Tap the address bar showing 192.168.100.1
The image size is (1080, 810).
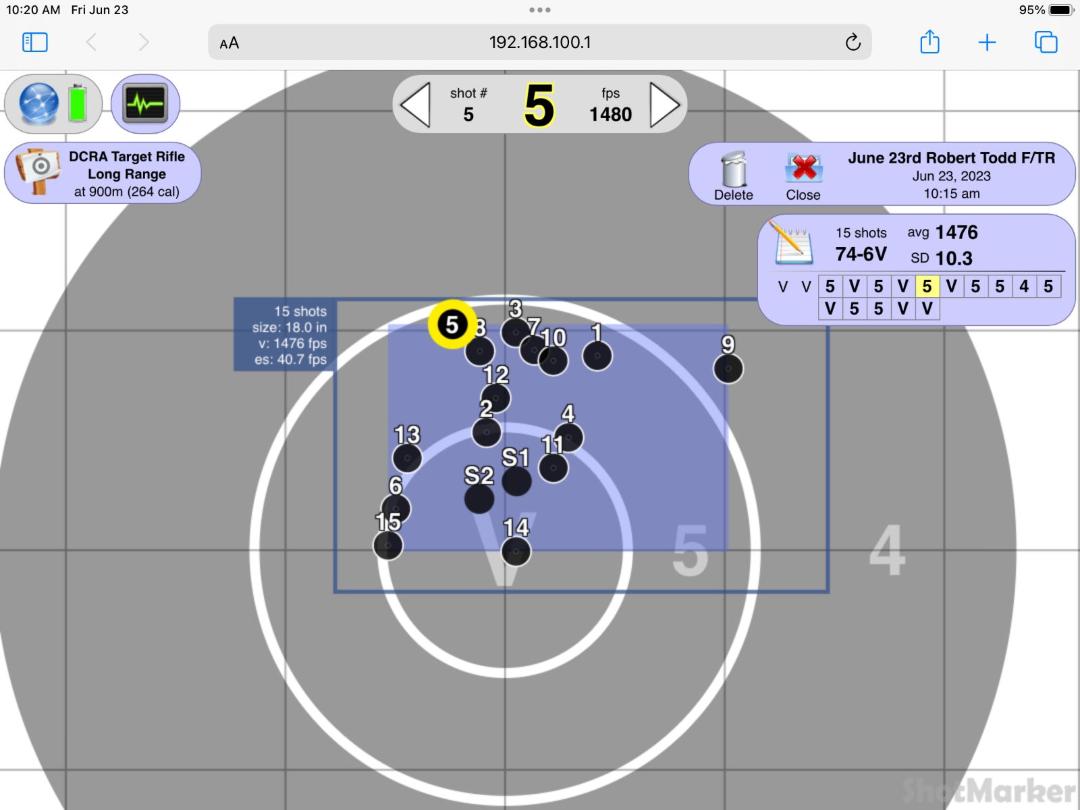pyautogui.click(x=539, y=42)
